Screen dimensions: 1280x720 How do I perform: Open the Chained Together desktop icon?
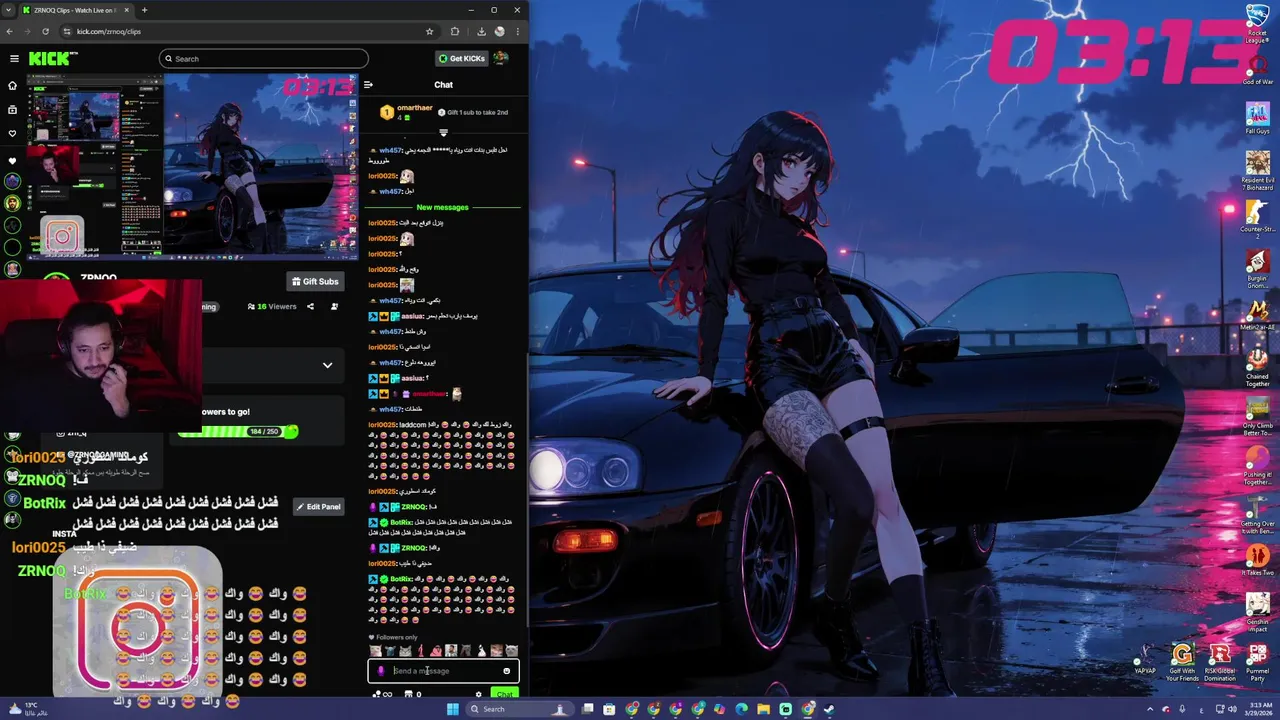click(x=1257, y=366)
